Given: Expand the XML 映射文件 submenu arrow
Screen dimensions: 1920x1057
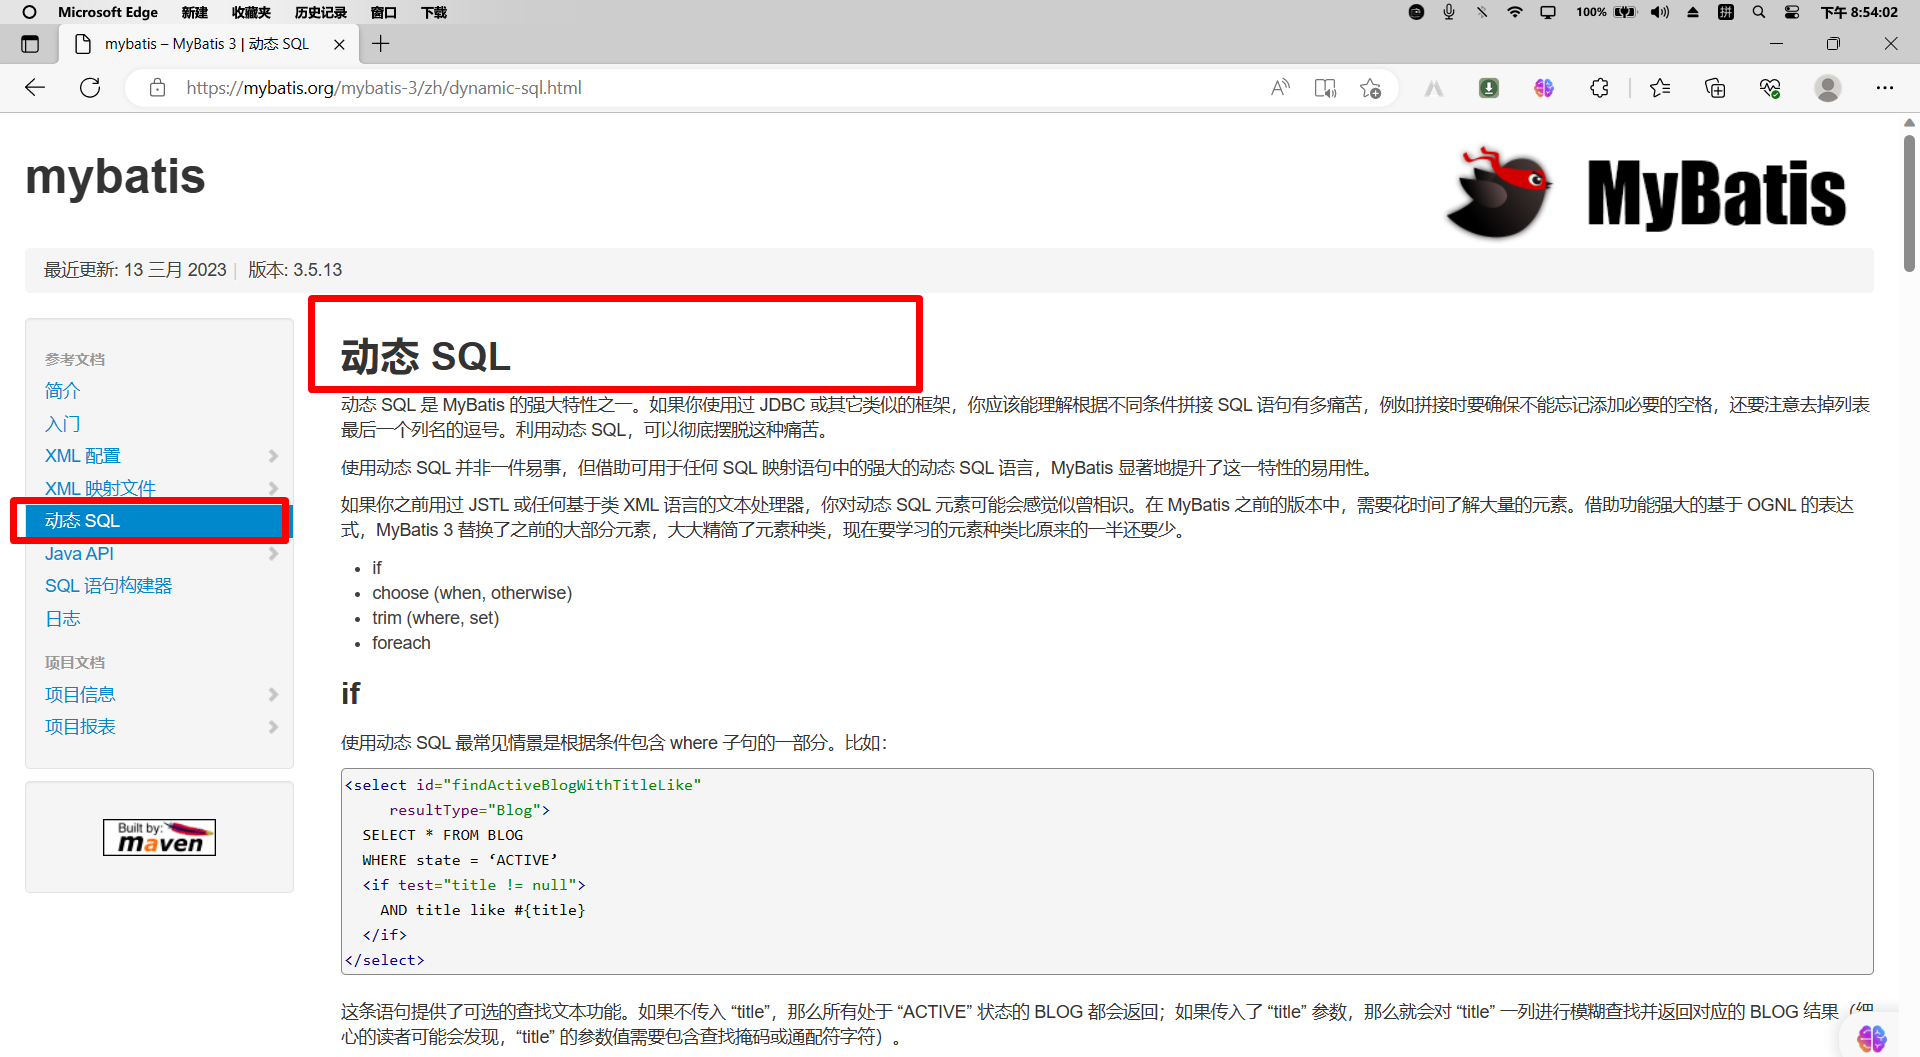Looking at the screenshot, I should coord(273,488).
